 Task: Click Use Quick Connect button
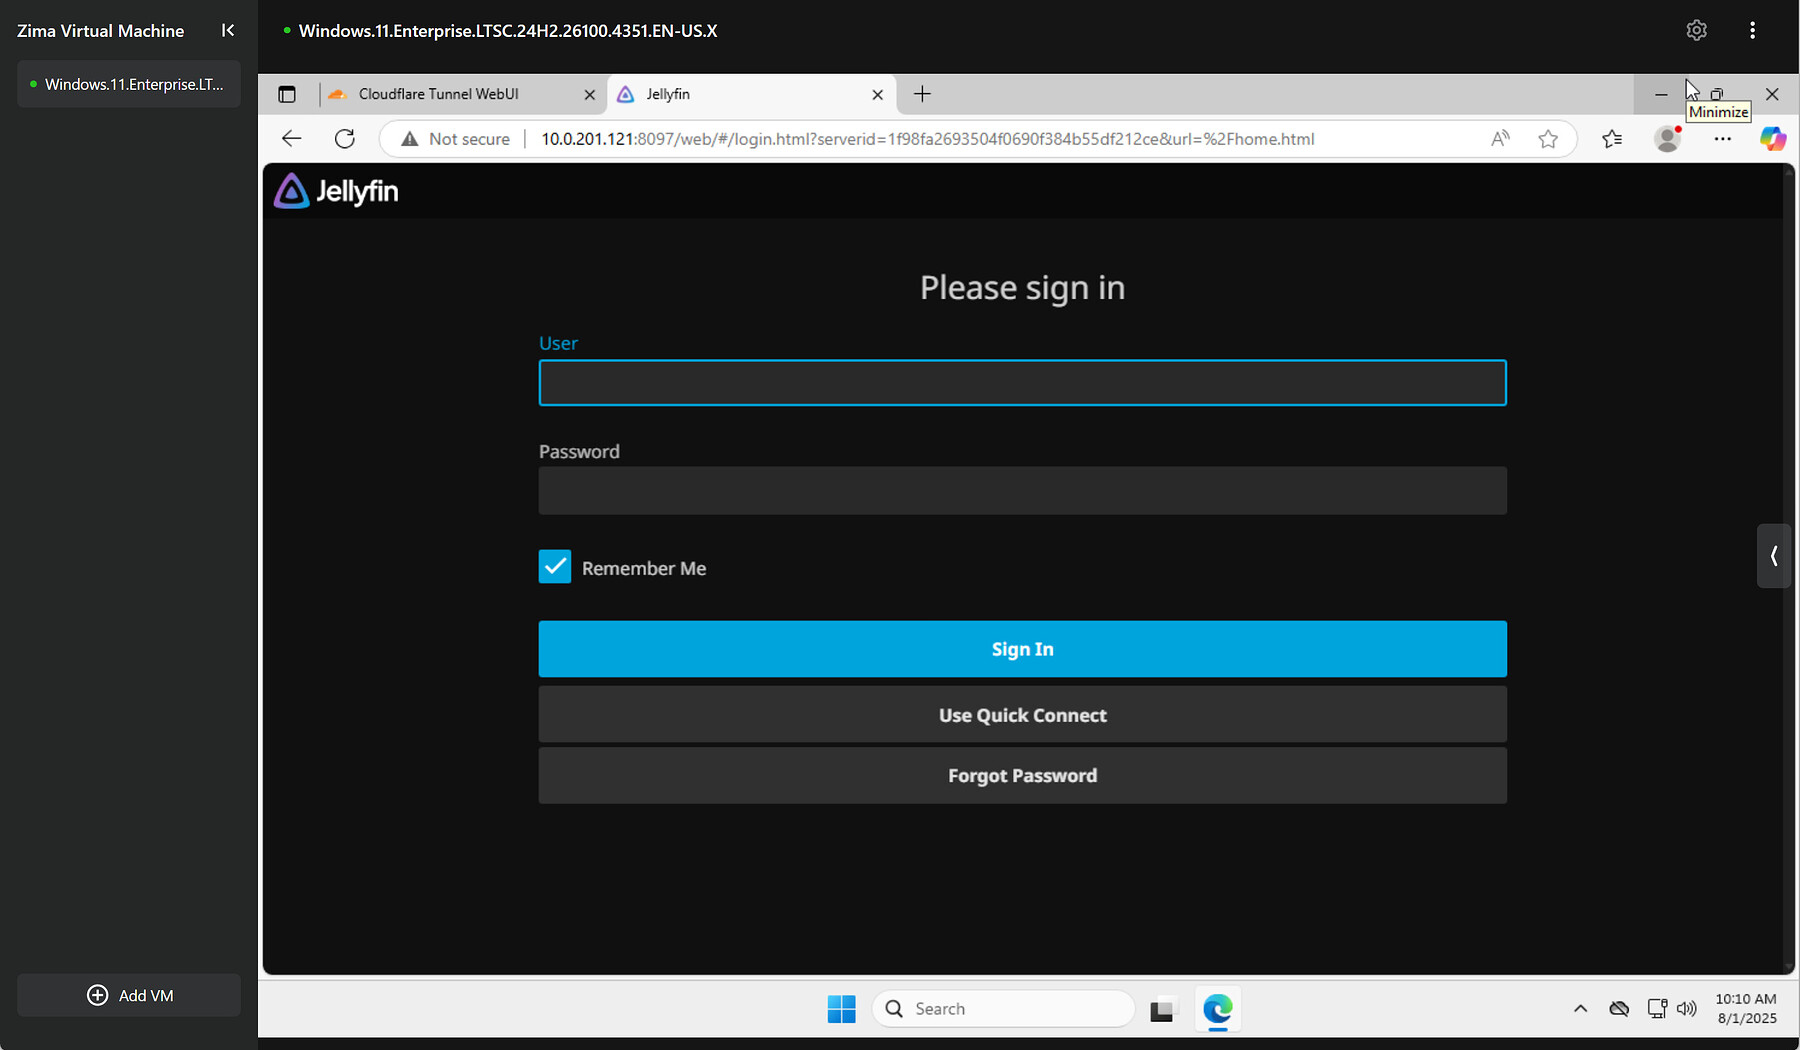(x=1022, y=715)
